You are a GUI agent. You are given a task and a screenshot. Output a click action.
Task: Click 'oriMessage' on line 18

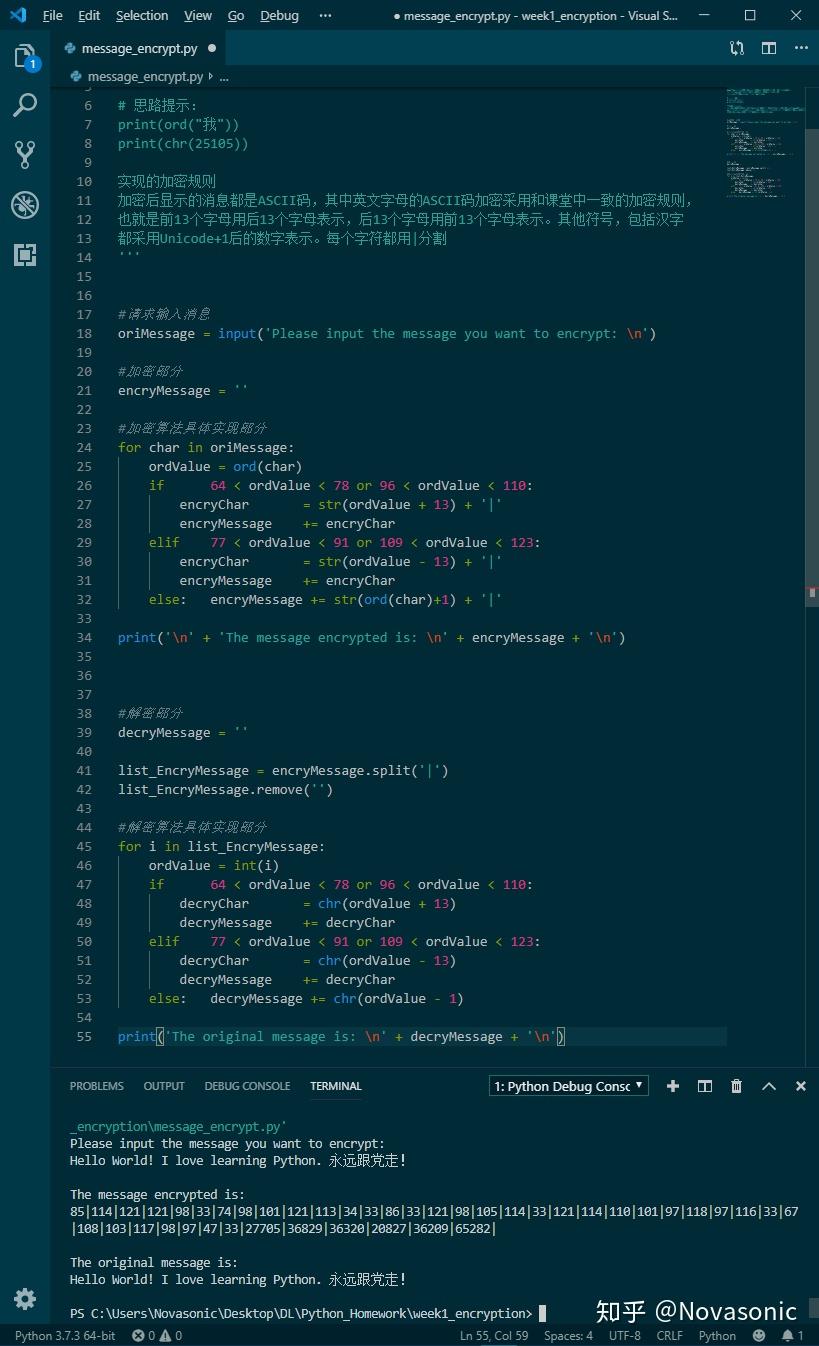point(156,334)
